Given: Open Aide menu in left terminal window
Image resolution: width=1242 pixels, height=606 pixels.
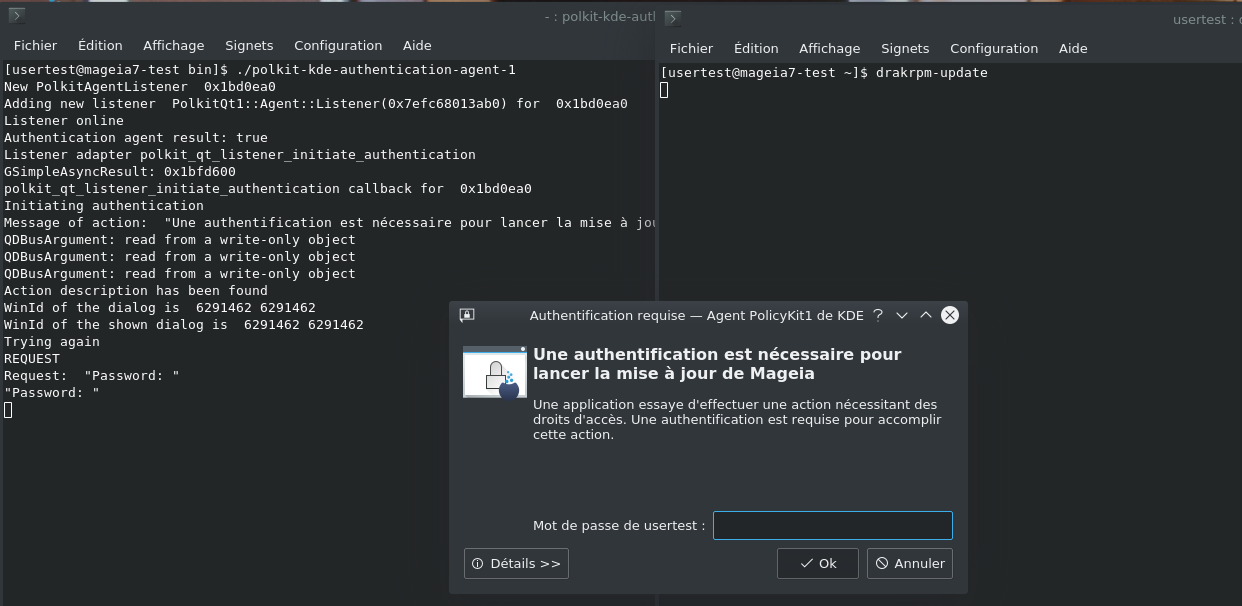Looking at the screenshot, I should click(417, 46).
